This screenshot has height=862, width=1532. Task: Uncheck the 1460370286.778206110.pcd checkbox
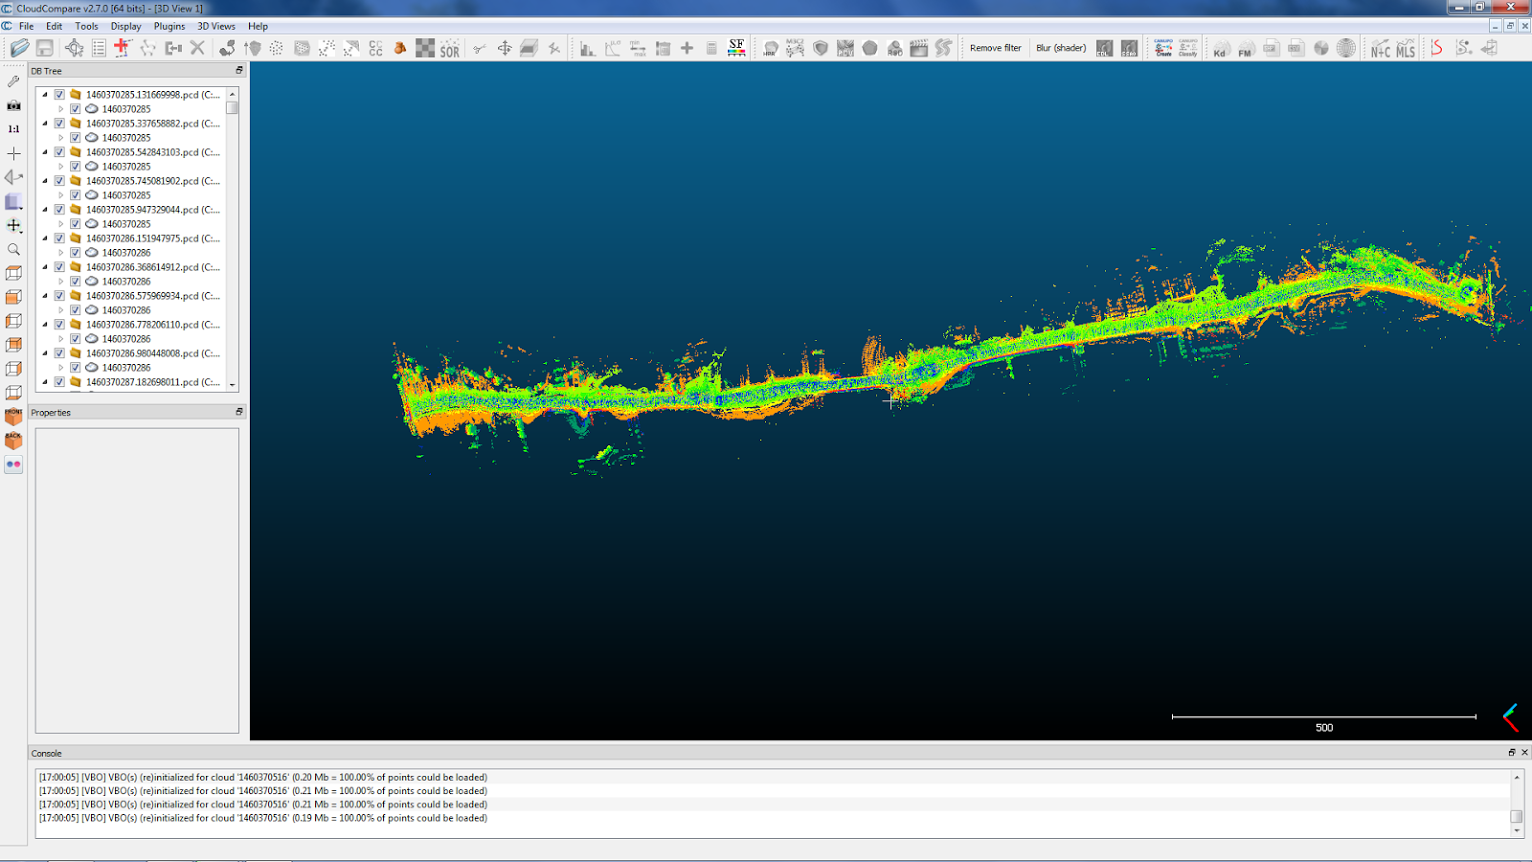[x=59, y=325]
